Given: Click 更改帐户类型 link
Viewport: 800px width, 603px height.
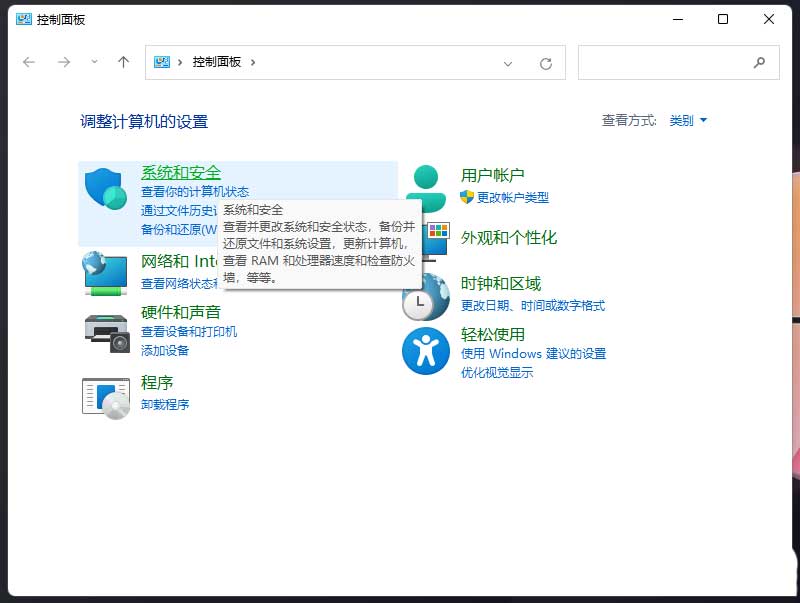Looking at the screenshot, I should pyautogui.click(x=512, y=198).
